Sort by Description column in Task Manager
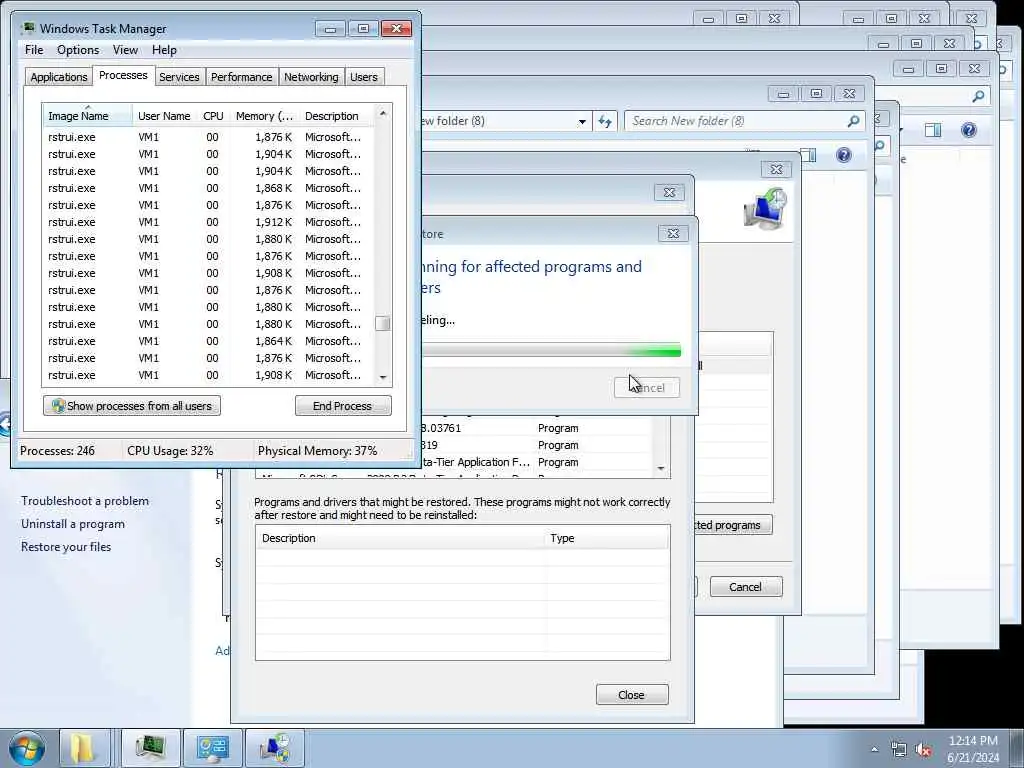The width and height of the screenshot is (1024, 768). pos(336,116)
